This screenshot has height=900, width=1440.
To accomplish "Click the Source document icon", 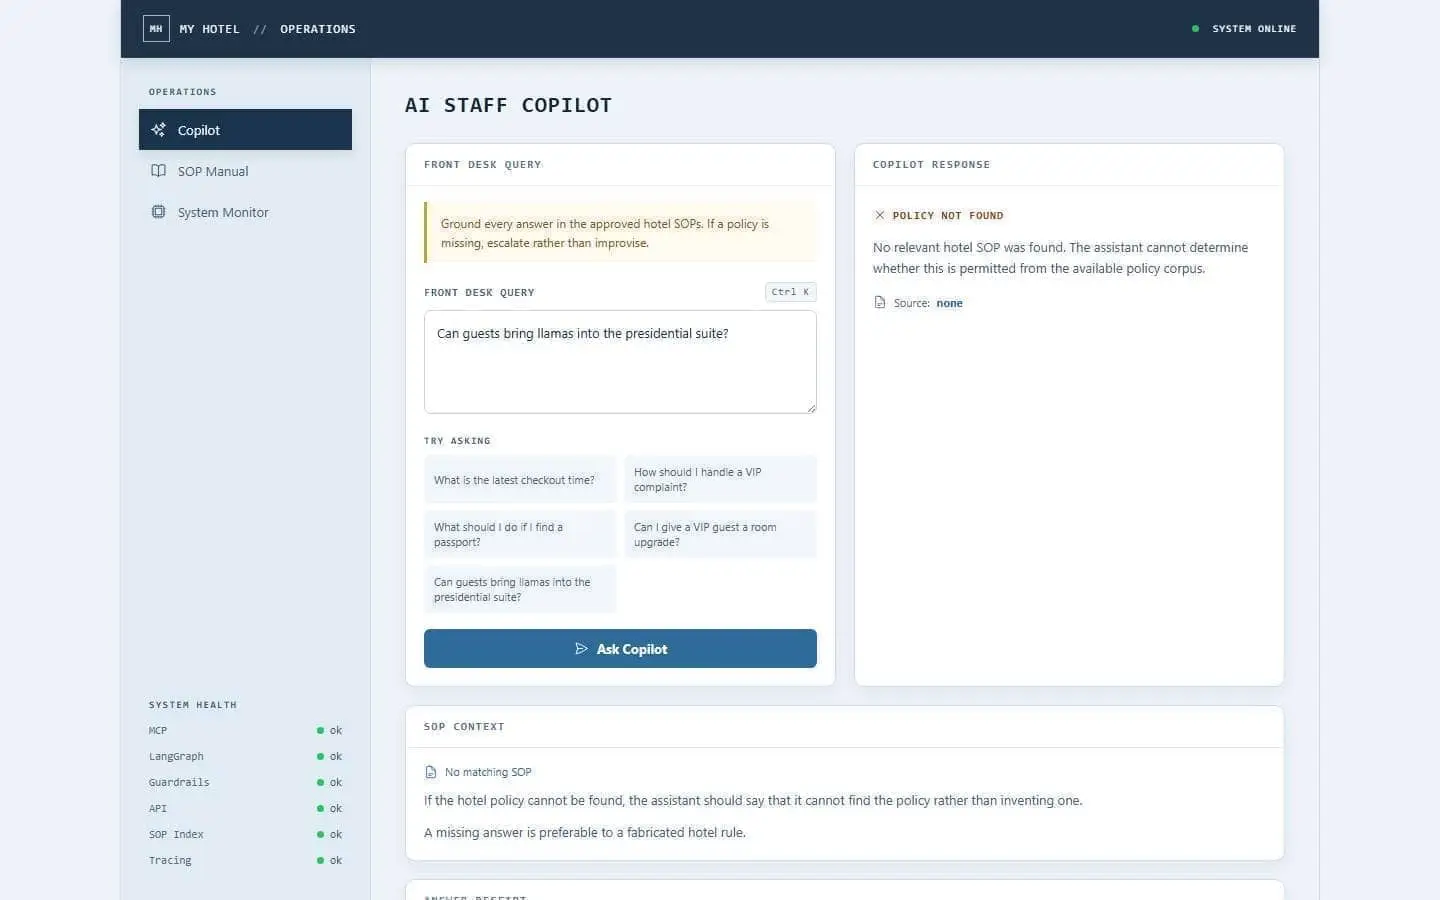I will (x=880, y=303).
